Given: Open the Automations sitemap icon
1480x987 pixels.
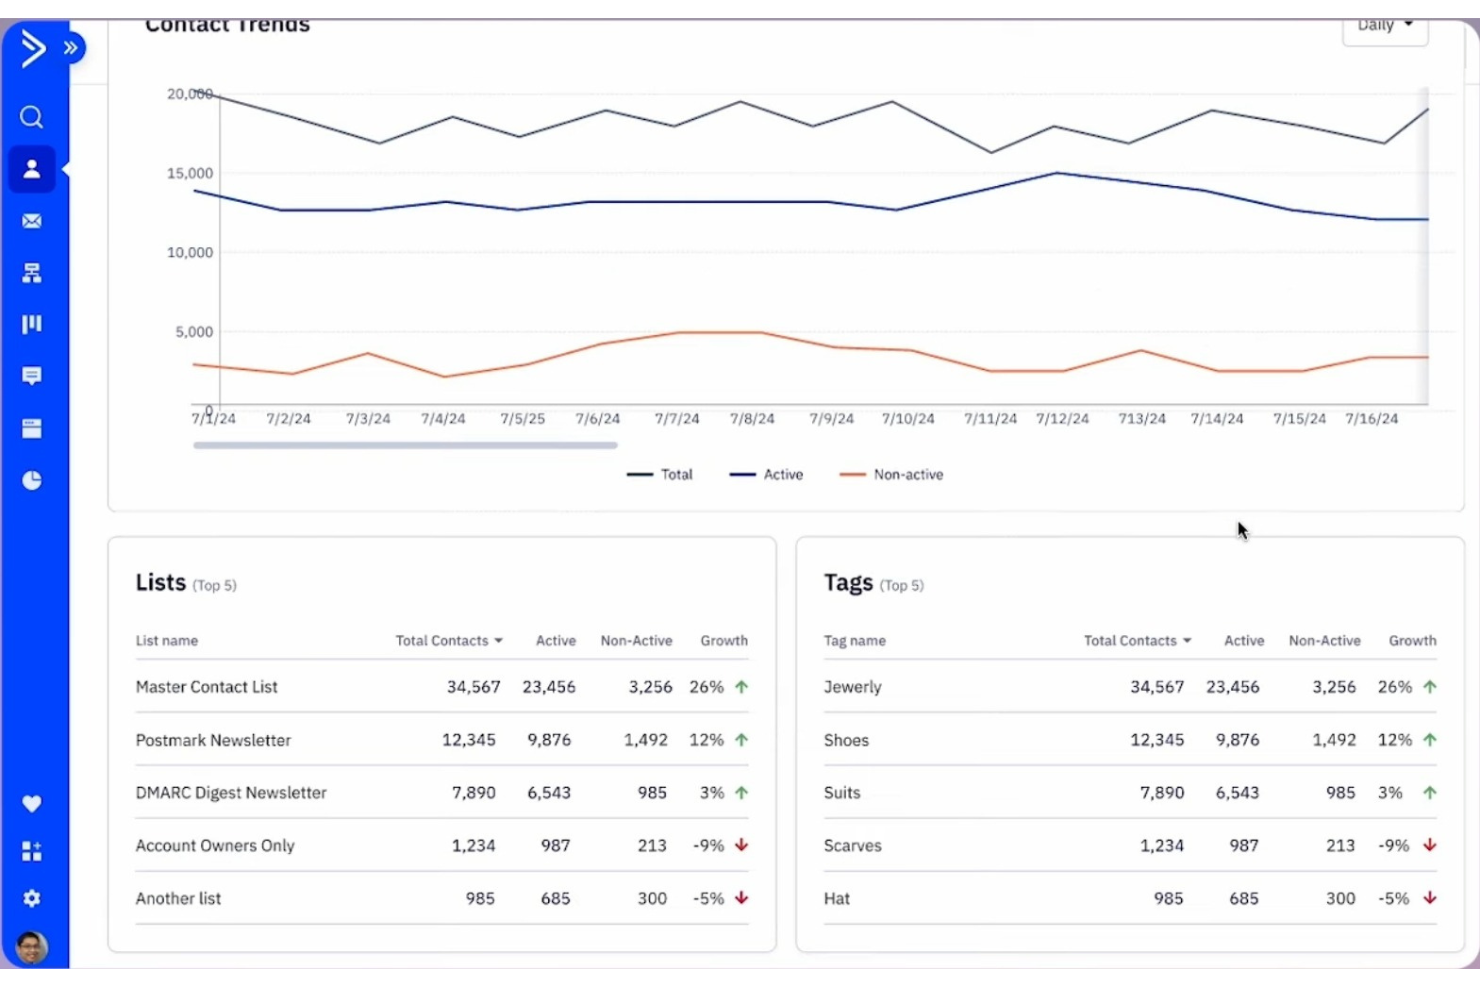Looking at the screenshot, I should (x=31, y=272).
